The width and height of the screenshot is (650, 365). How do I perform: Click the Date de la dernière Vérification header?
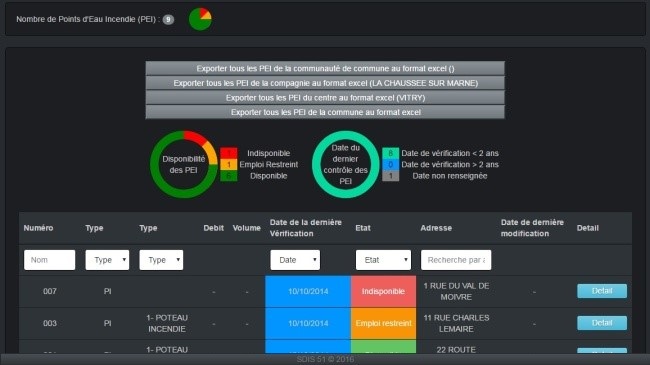(x=306, y=228)
